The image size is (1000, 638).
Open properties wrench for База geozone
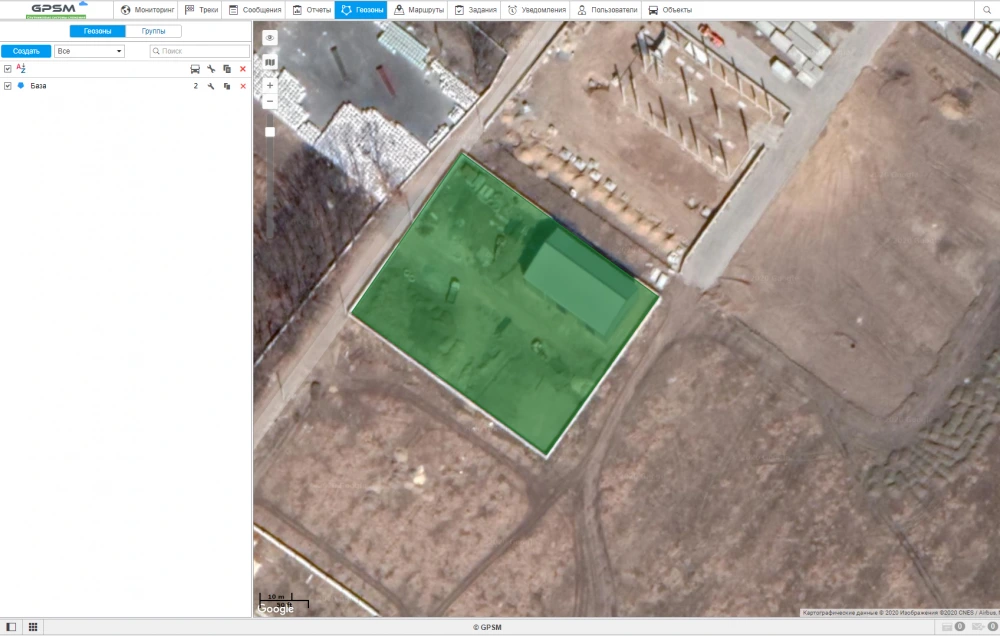coord(211,87)
